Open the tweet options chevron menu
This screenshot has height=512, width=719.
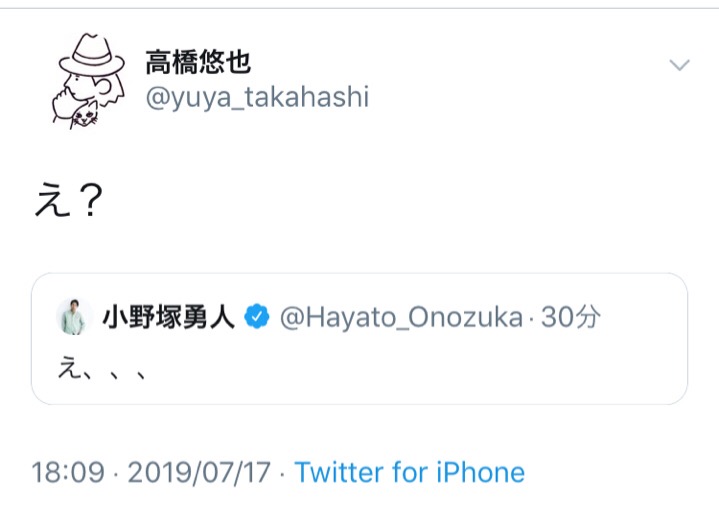[679, 66]
